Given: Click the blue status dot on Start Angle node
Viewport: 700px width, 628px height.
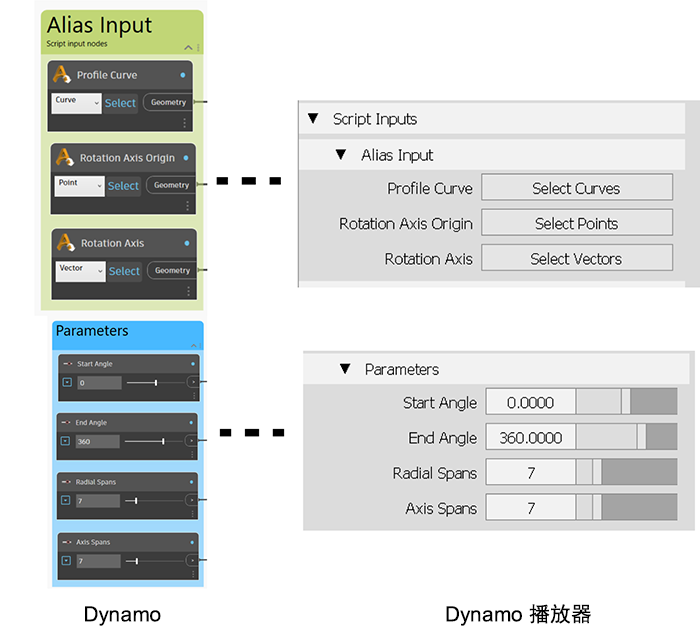Looking at the screenshot, I should point(193,364).
